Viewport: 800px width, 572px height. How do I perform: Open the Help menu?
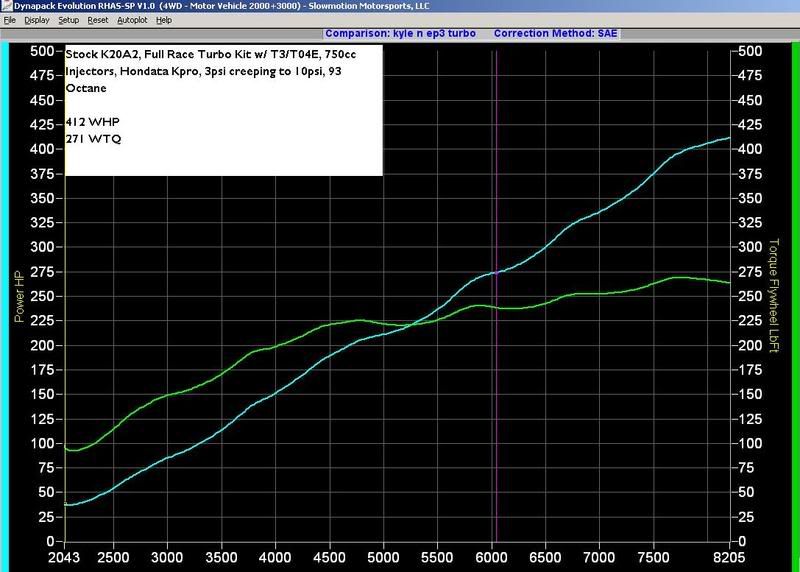click(164, 20)
